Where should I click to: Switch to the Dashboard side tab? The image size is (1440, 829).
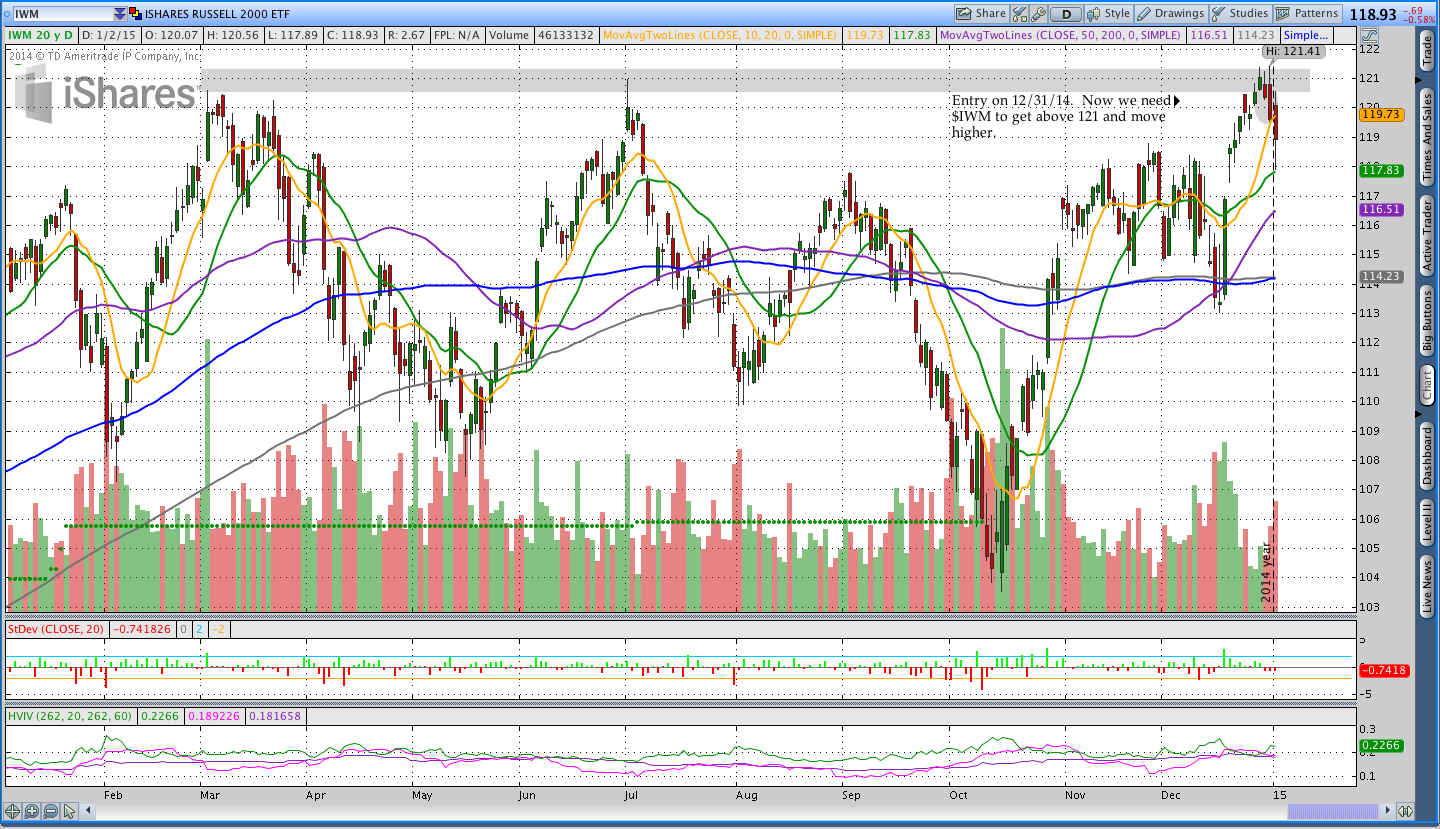point(1427,456)
